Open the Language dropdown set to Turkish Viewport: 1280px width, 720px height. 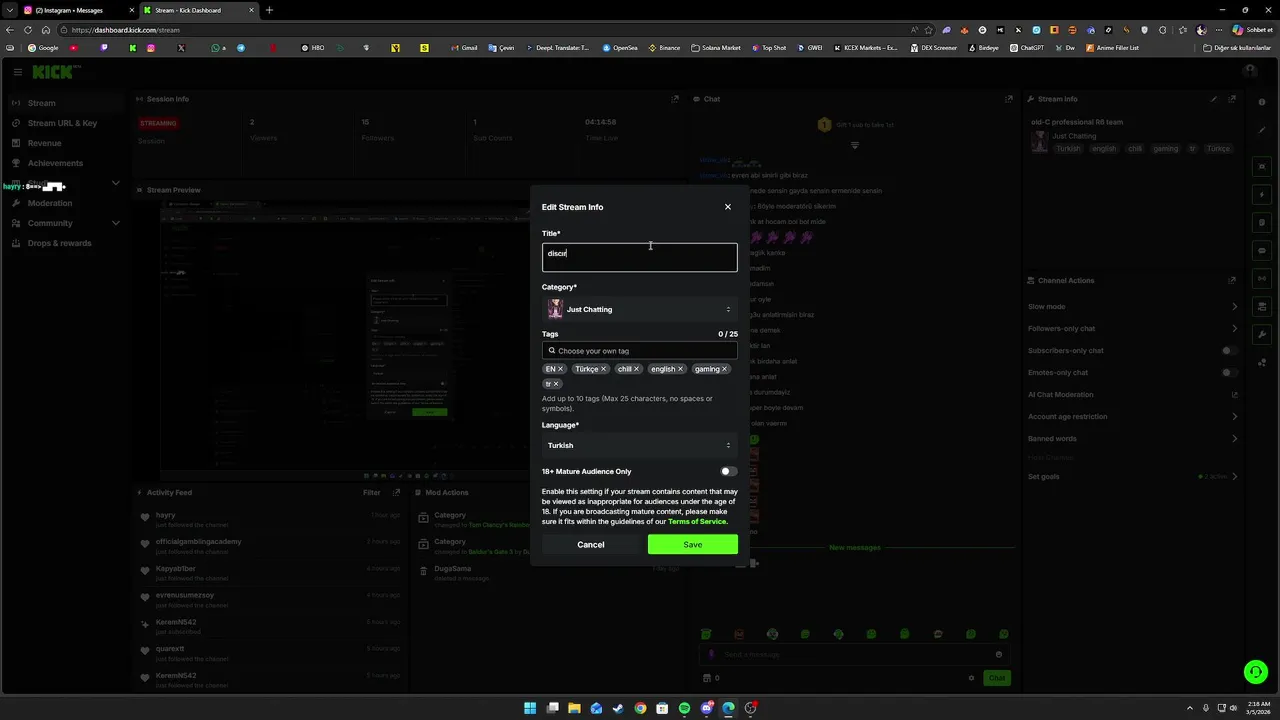[x=639, y=445]
